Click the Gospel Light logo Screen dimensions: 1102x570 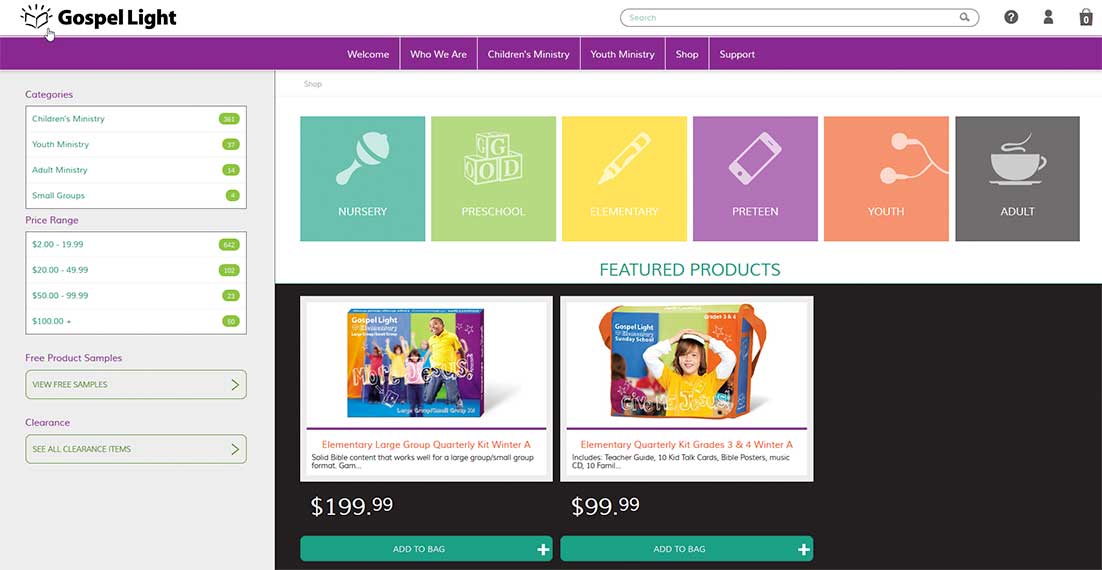(x=98, y=17)
